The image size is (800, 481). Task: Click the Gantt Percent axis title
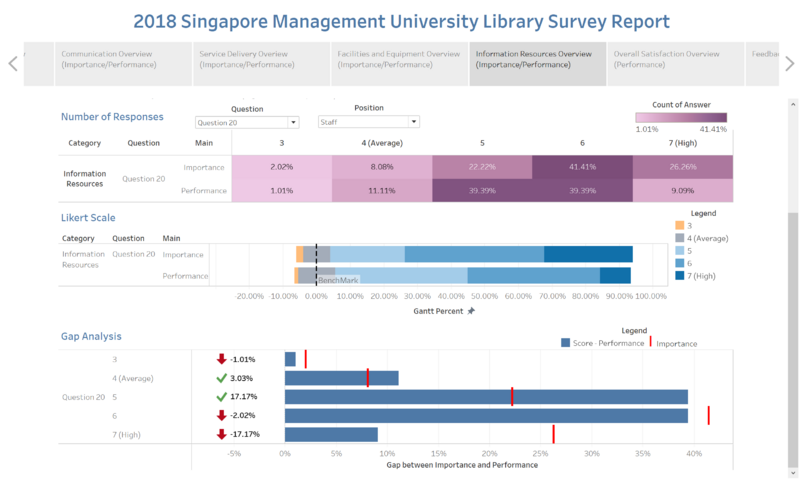(x=438, y=311)
